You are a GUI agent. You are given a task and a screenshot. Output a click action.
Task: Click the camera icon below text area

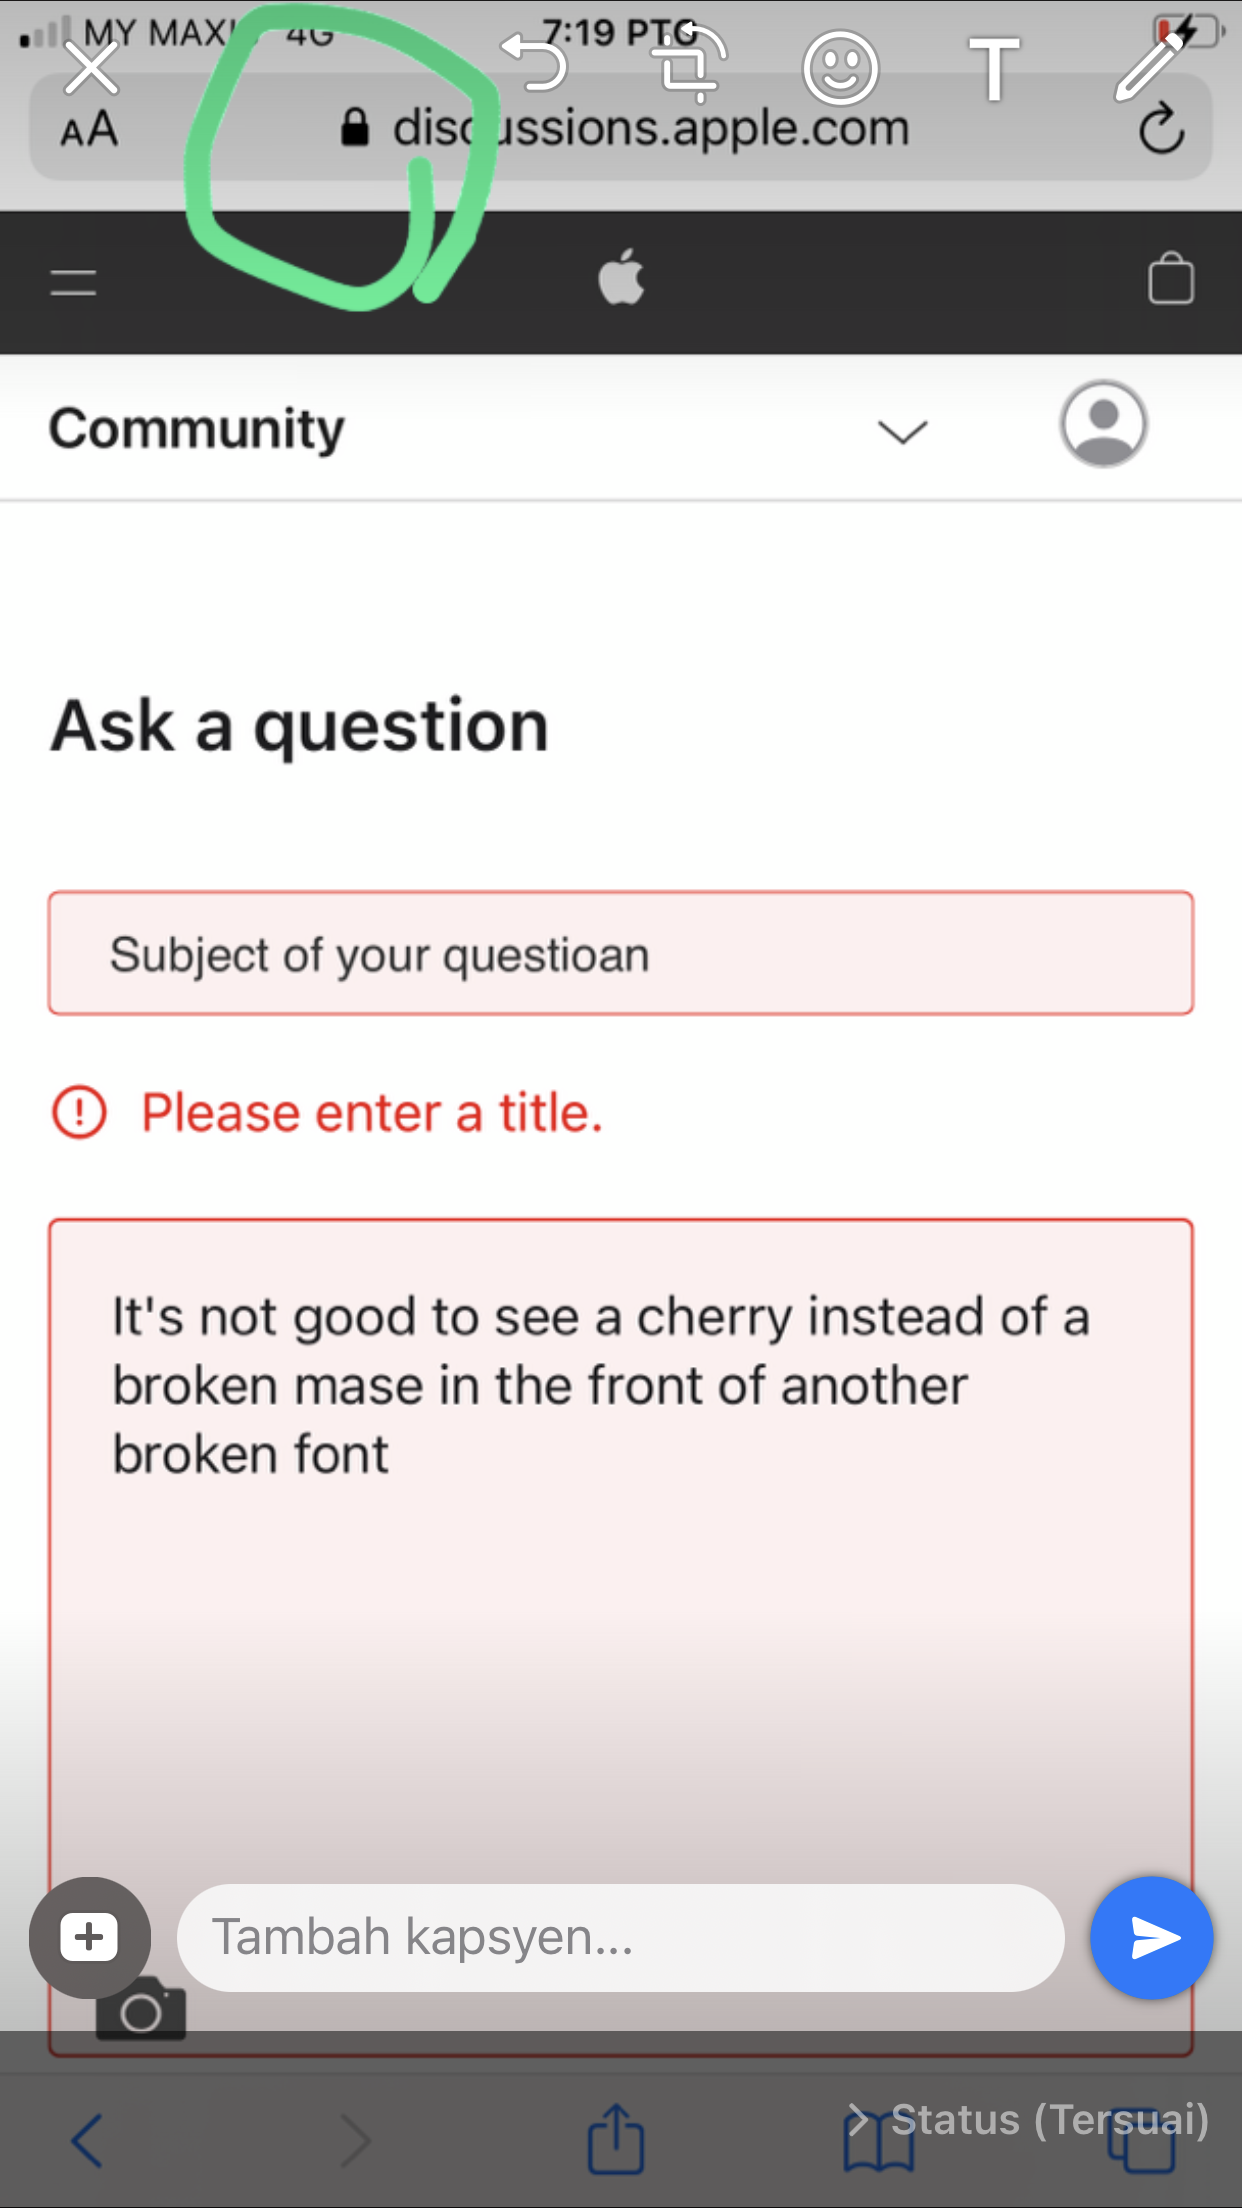pyautogui.click(x=141, y=2012)
